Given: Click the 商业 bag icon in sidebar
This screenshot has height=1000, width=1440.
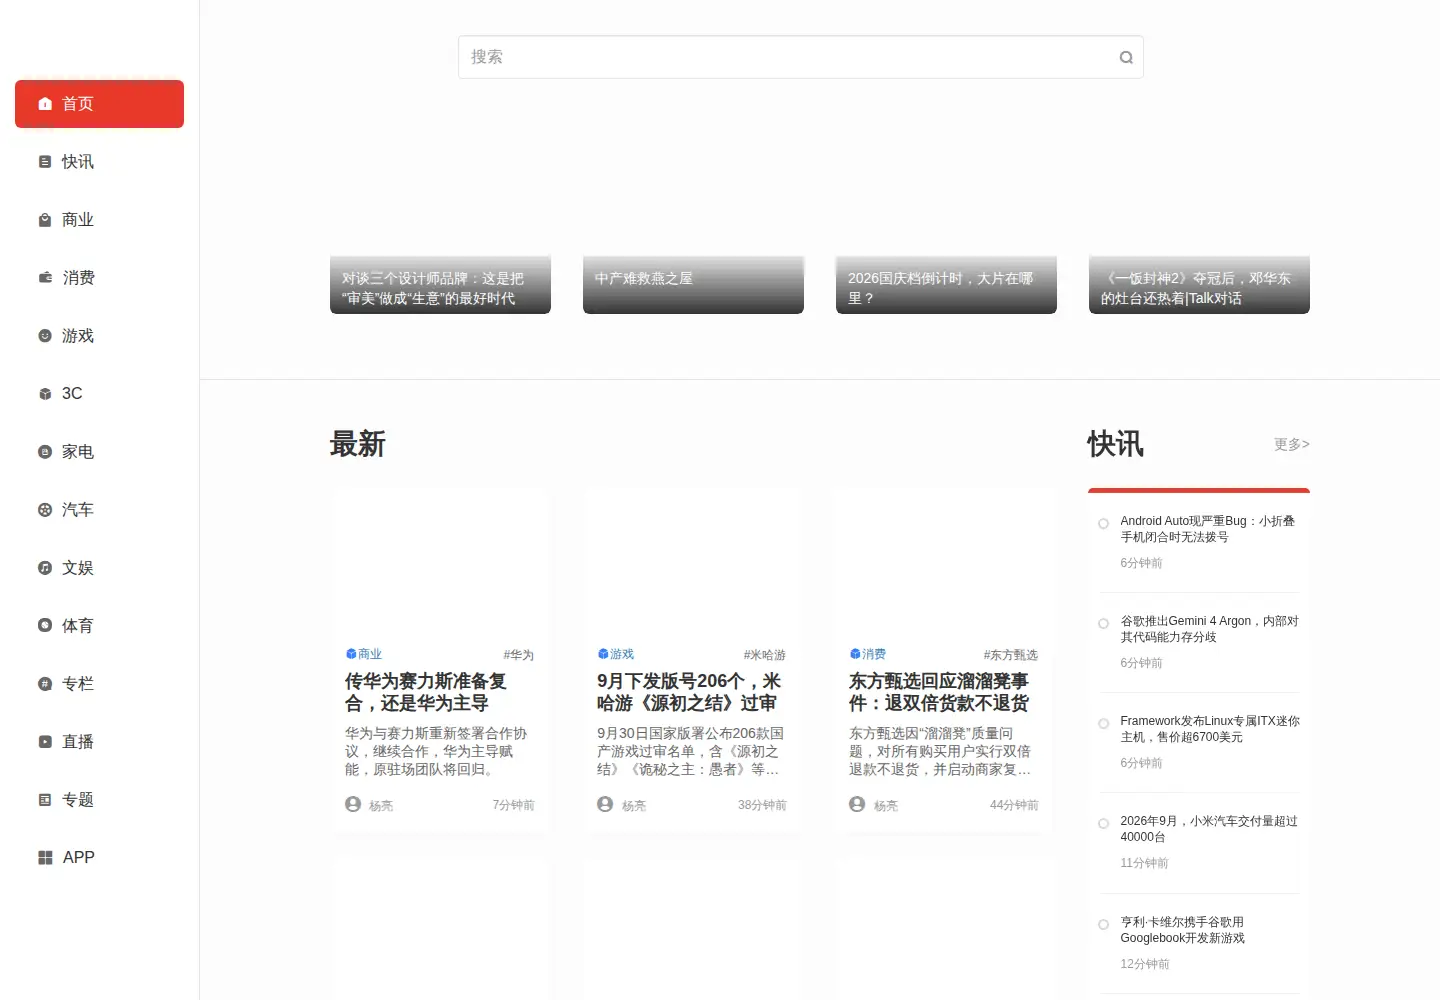Looking at the screenshot, I should [45, 220].
